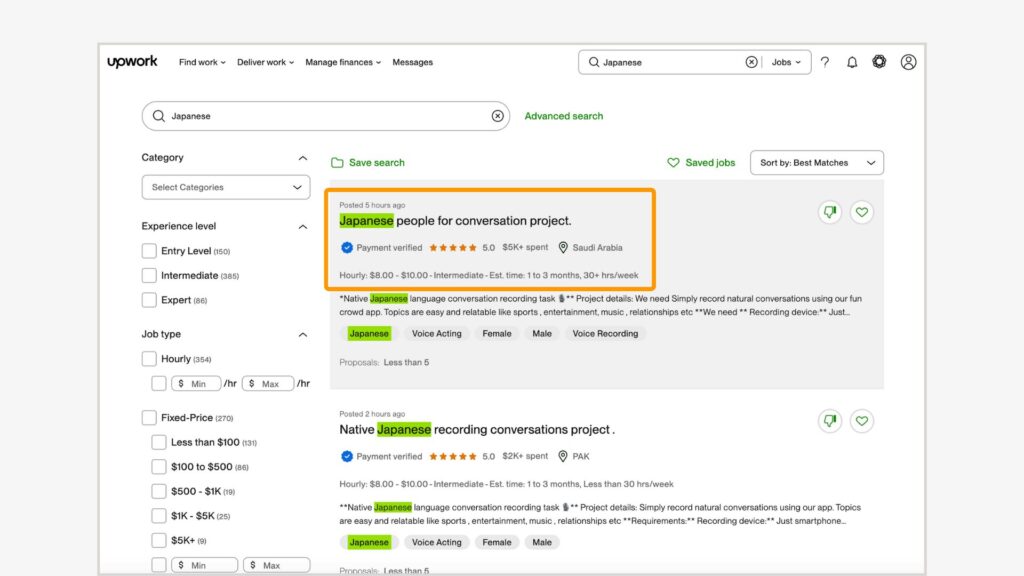The image size is (1024, 576).
Task: Dislike the Native Japanese recording job
Action: (829, 421)
